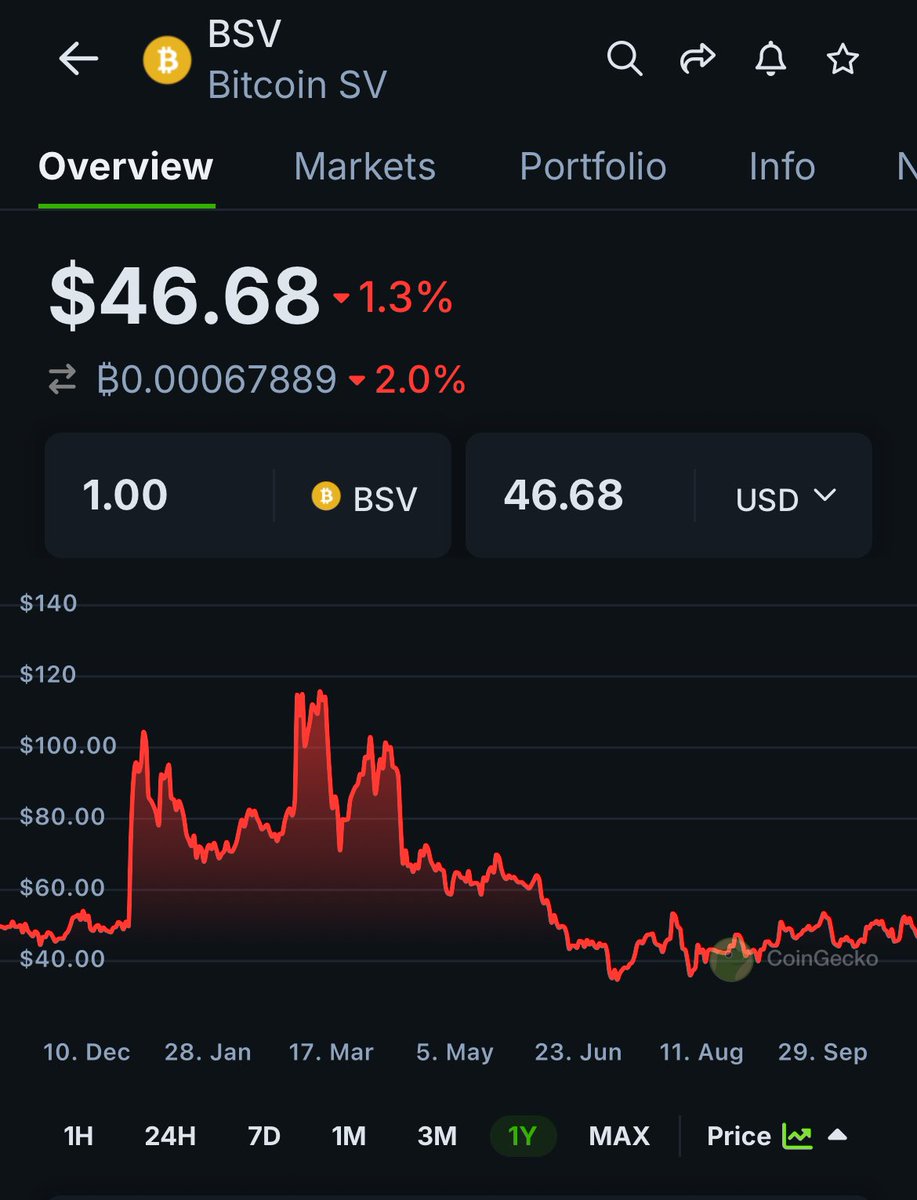Tap the Price chart mode label
The image size is (917, 1200).
(x=739, y=1136)
